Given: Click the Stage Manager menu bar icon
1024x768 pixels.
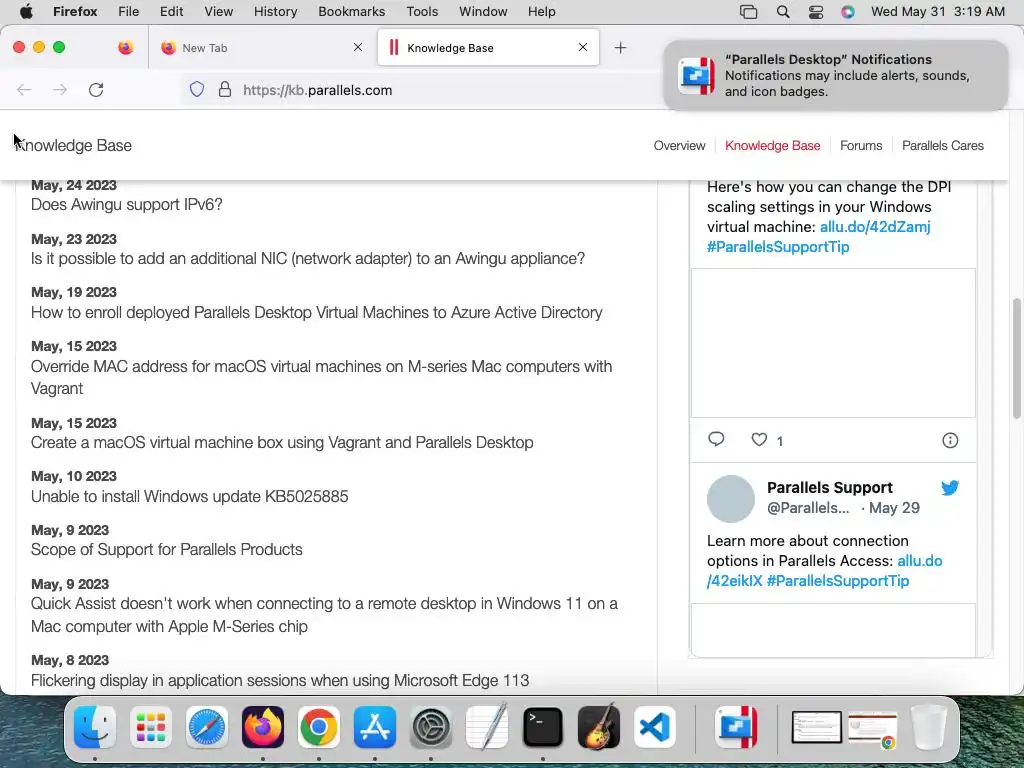Looking at the screenshot, I should pos(748,12).
